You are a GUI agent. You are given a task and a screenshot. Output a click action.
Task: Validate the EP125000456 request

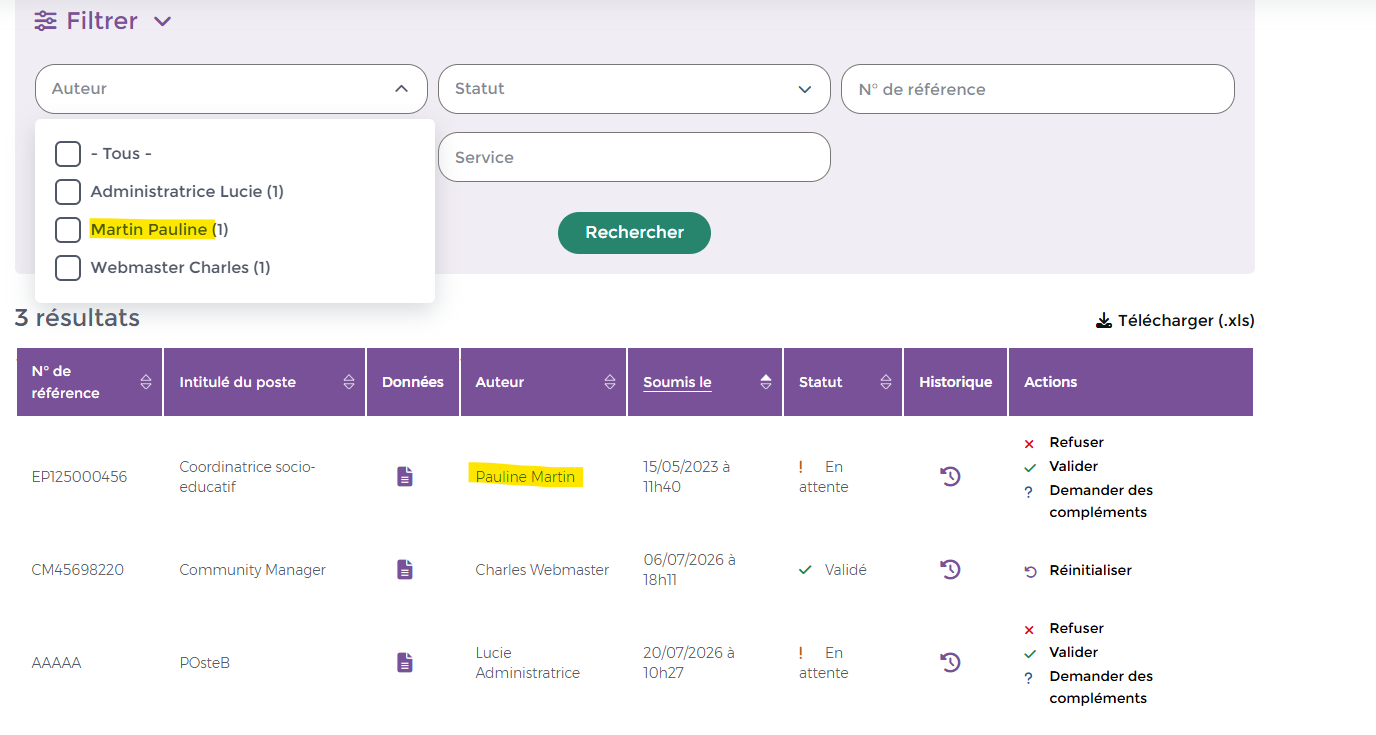(1073, 466)
